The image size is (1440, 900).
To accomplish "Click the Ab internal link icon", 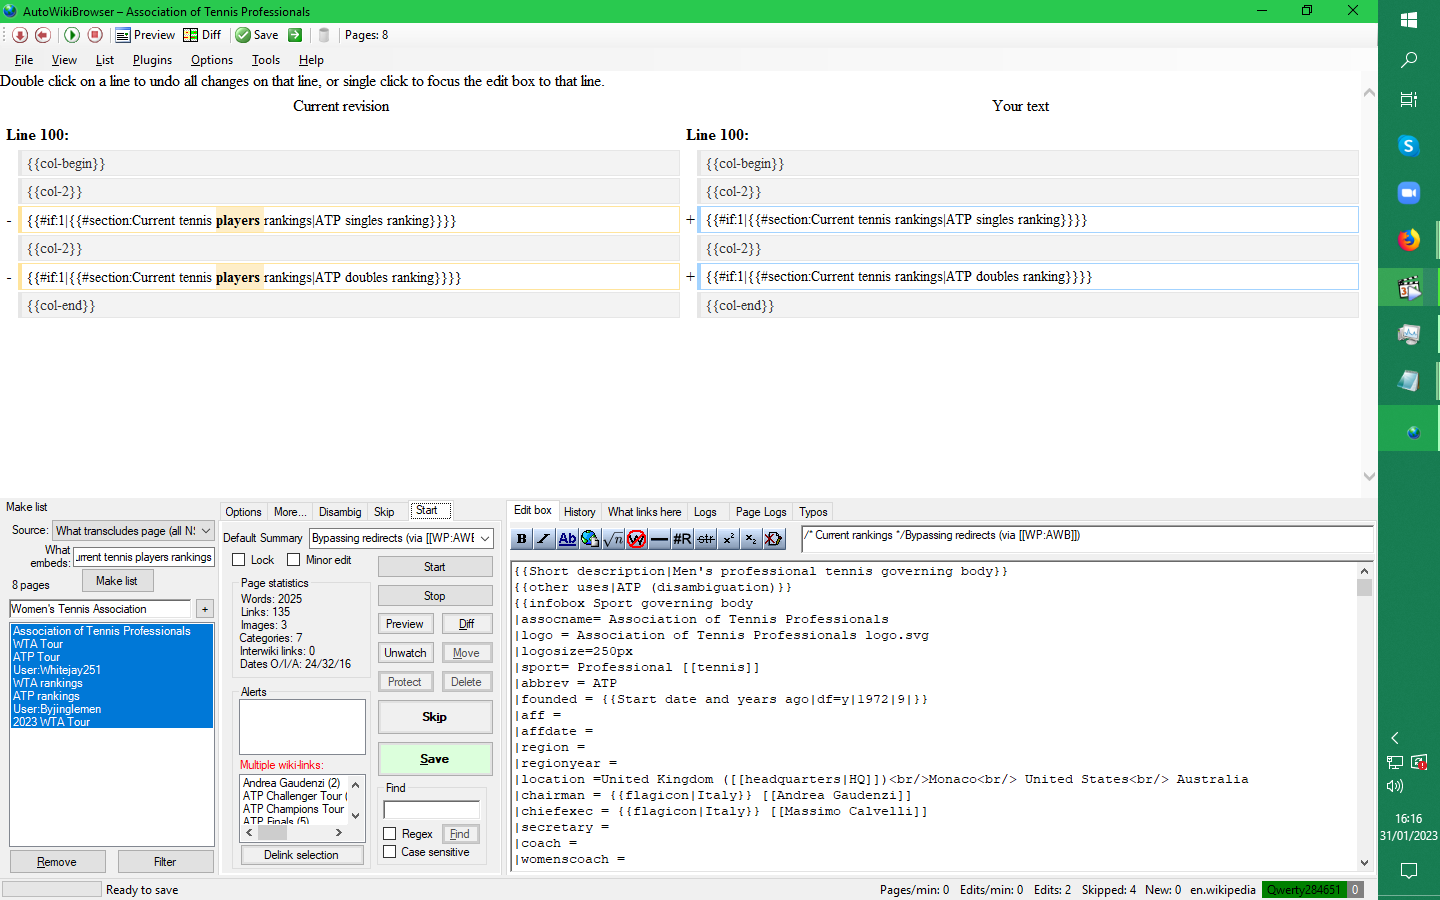I will (567, 539).
